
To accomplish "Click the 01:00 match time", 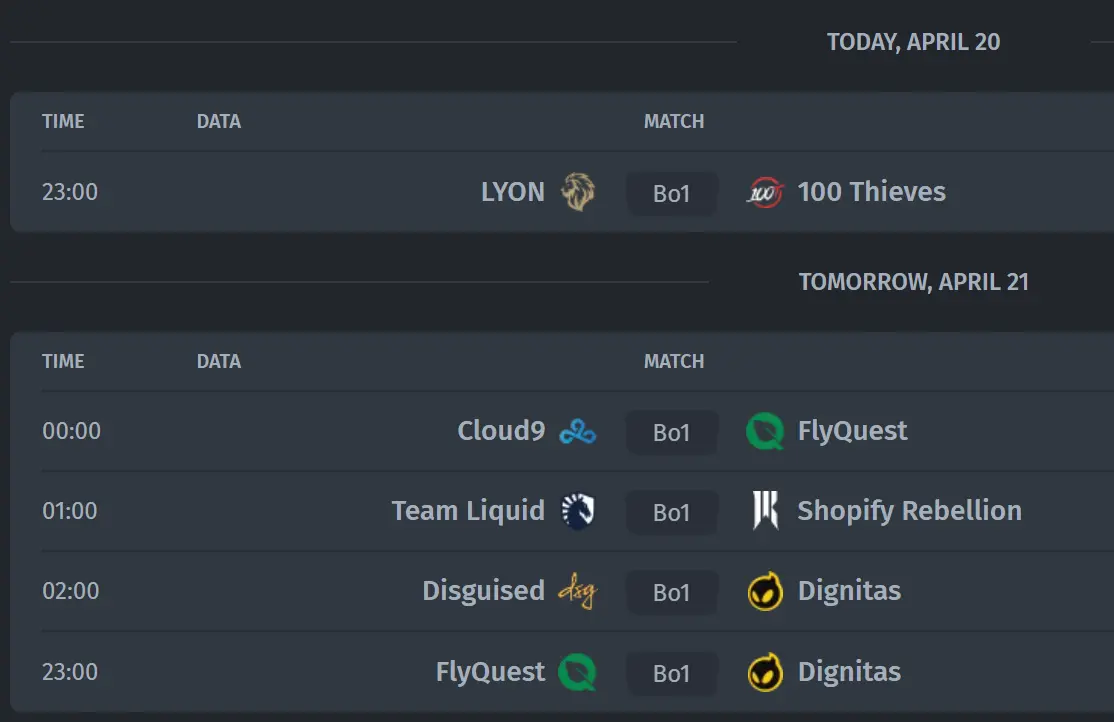I will [70, 511].
